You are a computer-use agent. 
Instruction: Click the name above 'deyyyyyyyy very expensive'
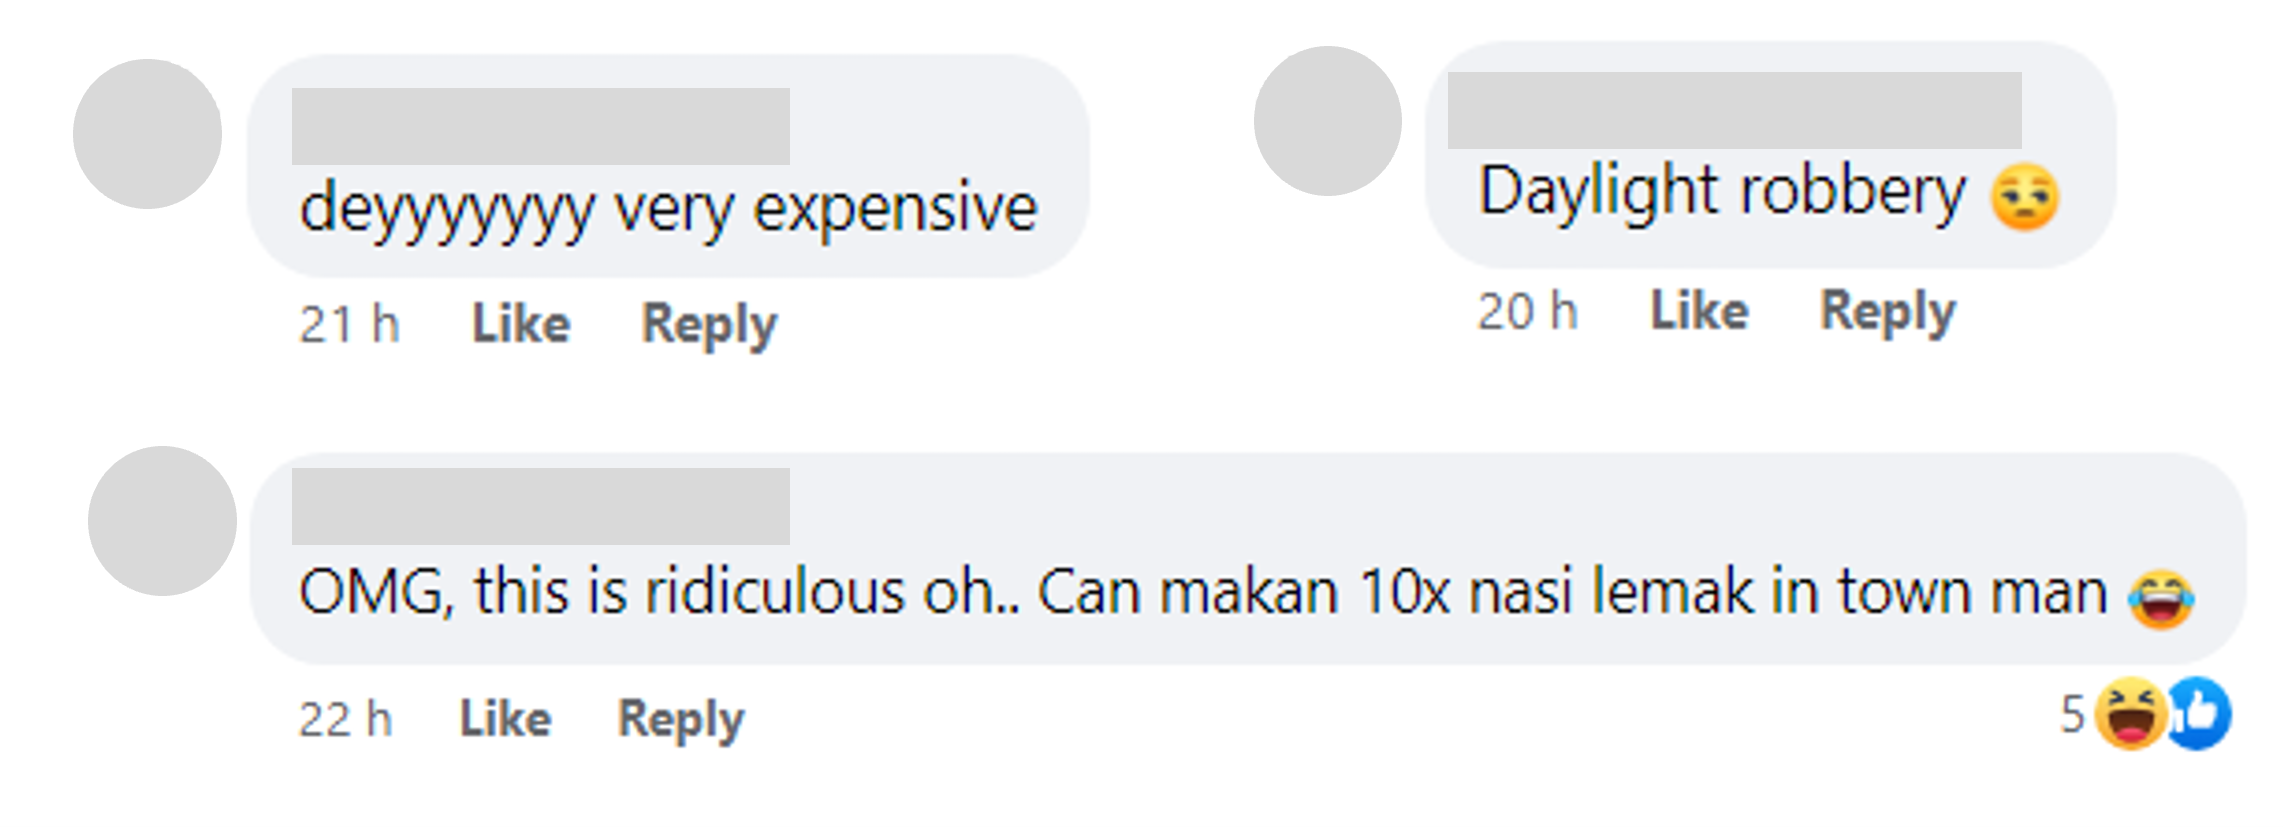[x=540, y=126]
